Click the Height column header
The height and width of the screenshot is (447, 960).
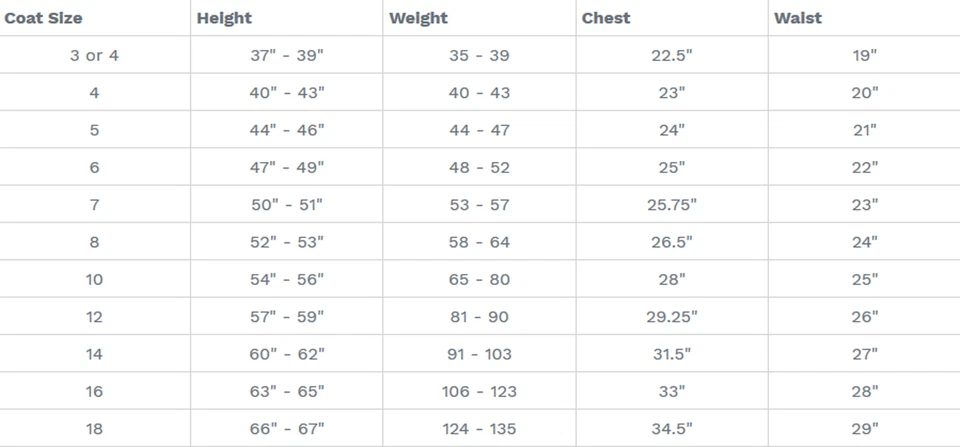click(x=224, y=18)
